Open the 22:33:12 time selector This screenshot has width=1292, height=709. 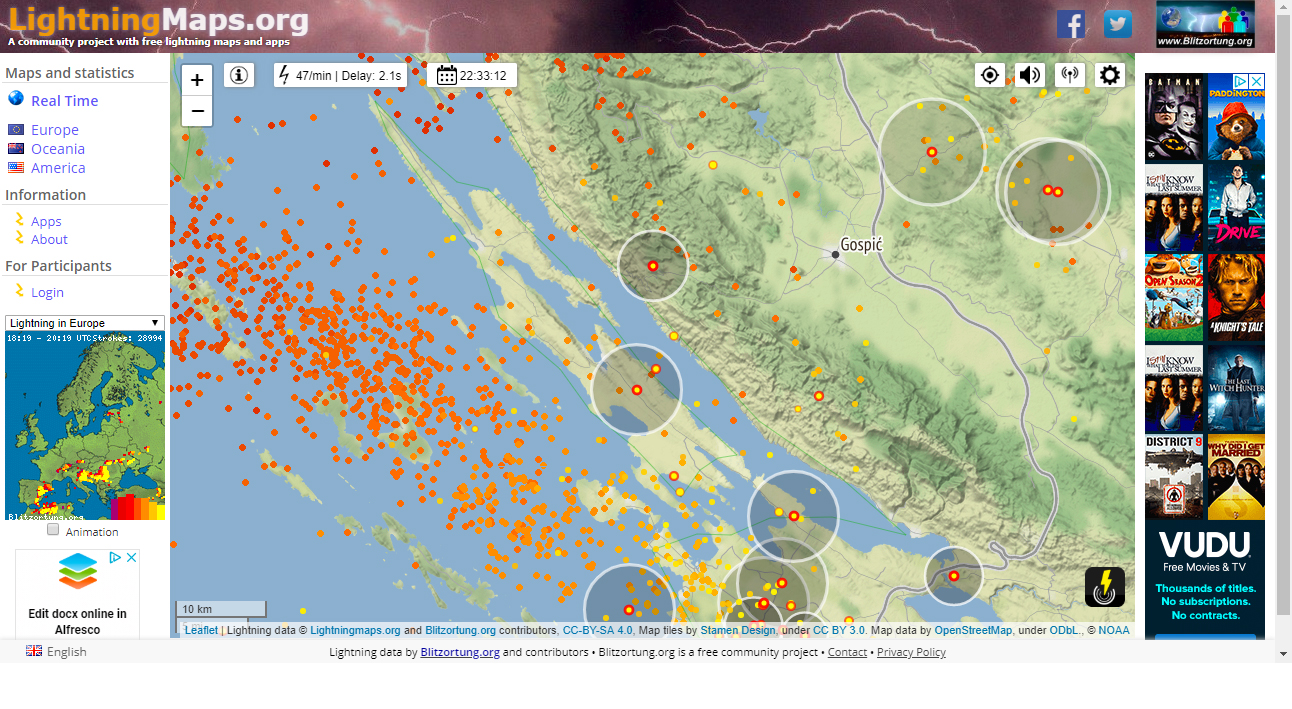pos(472,75)
